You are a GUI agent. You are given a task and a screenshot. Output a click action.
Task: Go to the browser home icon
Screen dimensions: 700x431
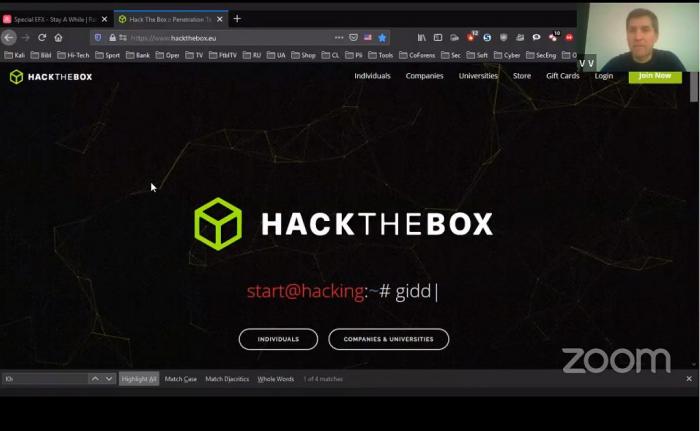click(x=58, y=37)
